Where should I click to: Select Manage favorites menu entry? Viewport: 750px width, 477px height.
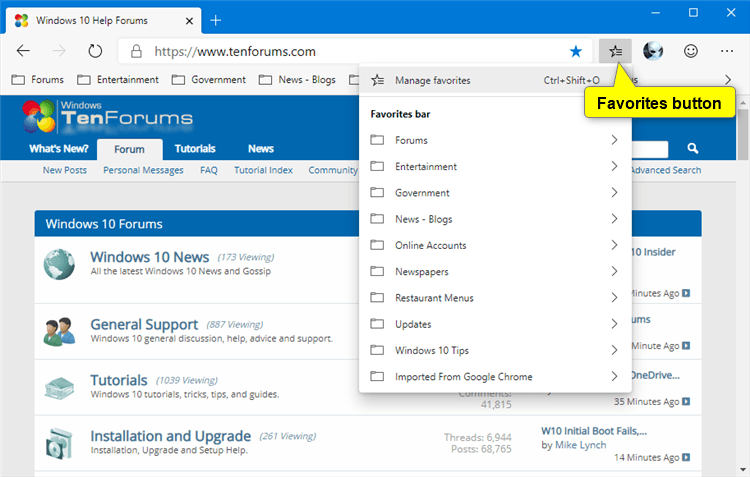pos(495,80)
